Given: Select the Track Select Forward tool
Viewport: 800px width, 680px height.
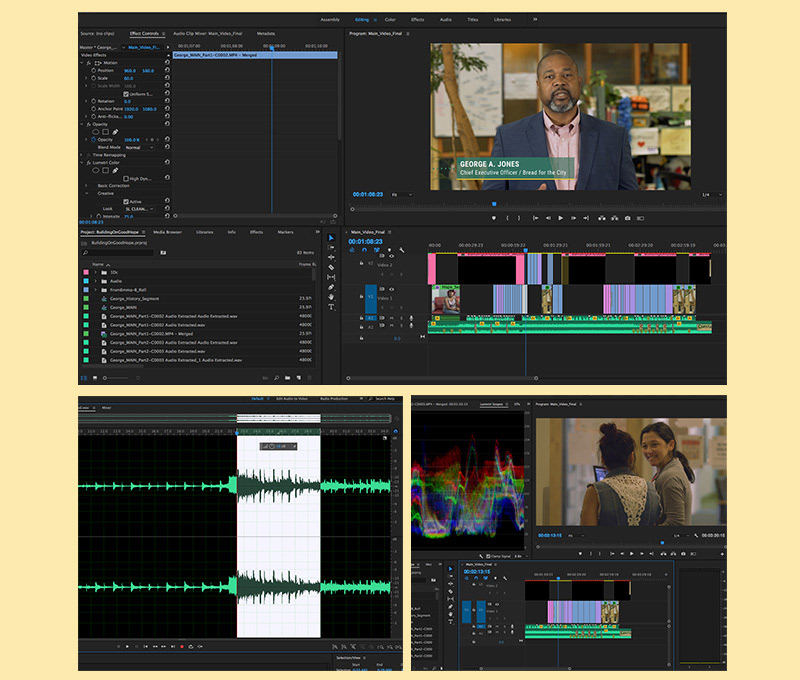Looking at the screenshot, I should [x=331, y=247].
